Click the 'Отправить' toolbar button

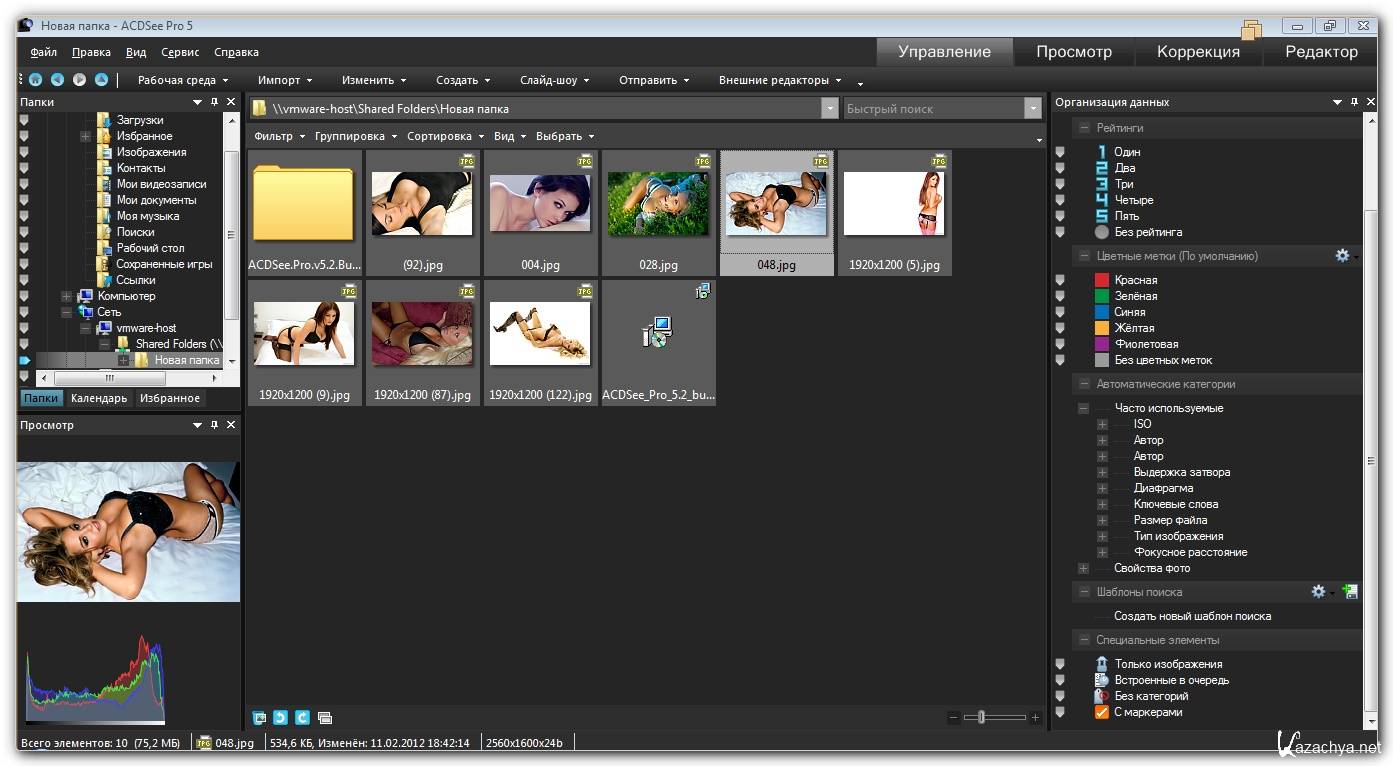pyautogui.click(x=653, y=80)
